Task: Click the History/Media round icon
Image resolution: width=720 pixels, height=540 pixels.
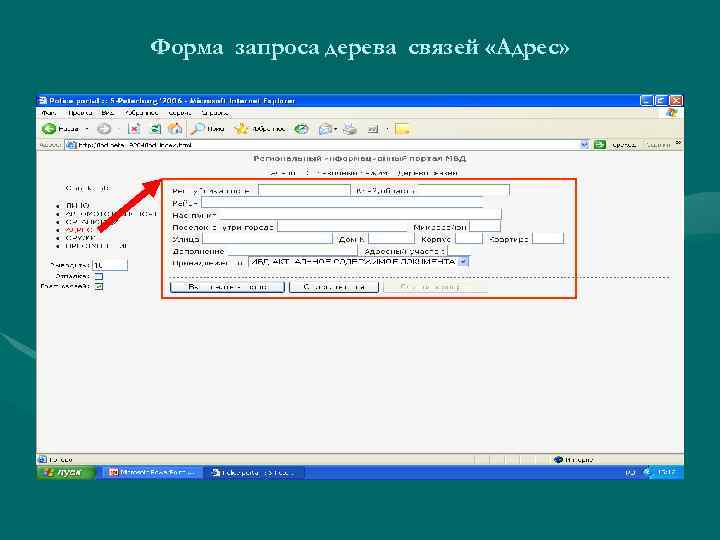Action: pyautogui.click(x=301, y=129)
